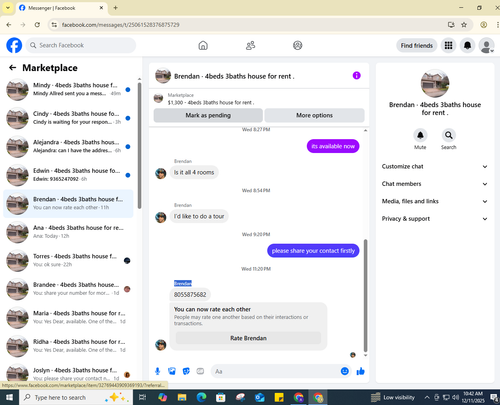Open the tab search dropdown arrow

[x=8, y=8]
